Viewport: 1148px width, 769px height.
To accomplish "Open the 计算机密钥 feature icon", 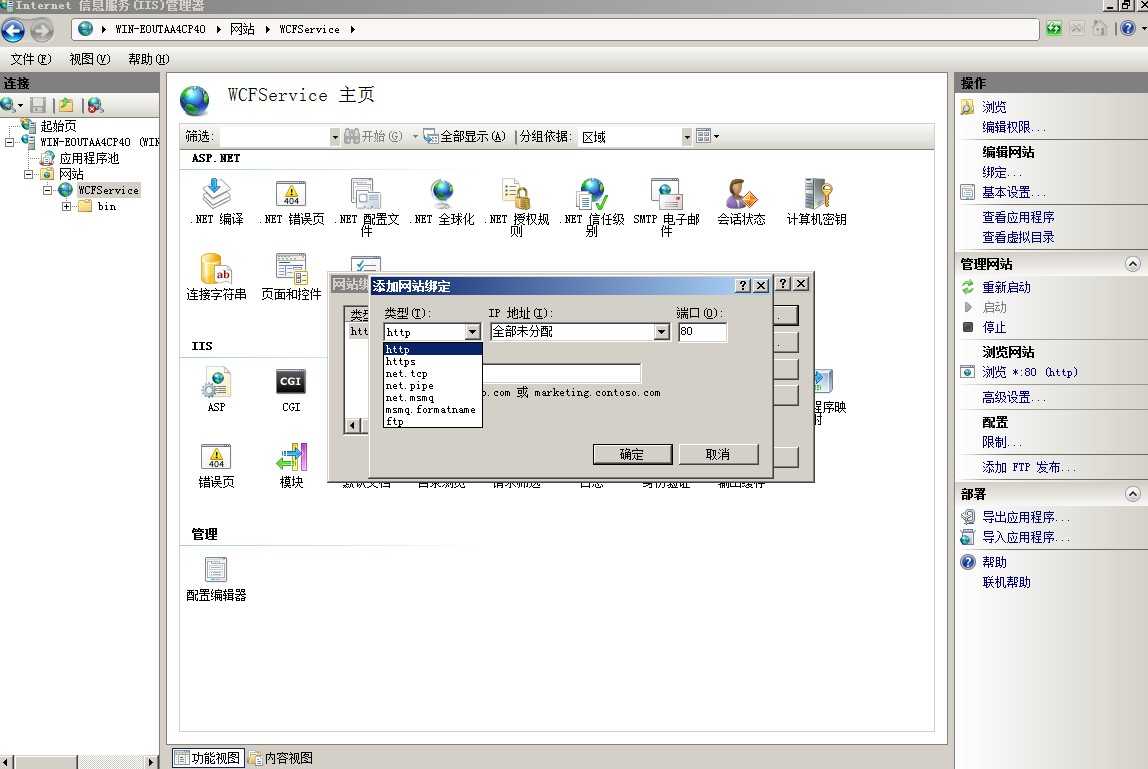I will click(x=816, y=202).
